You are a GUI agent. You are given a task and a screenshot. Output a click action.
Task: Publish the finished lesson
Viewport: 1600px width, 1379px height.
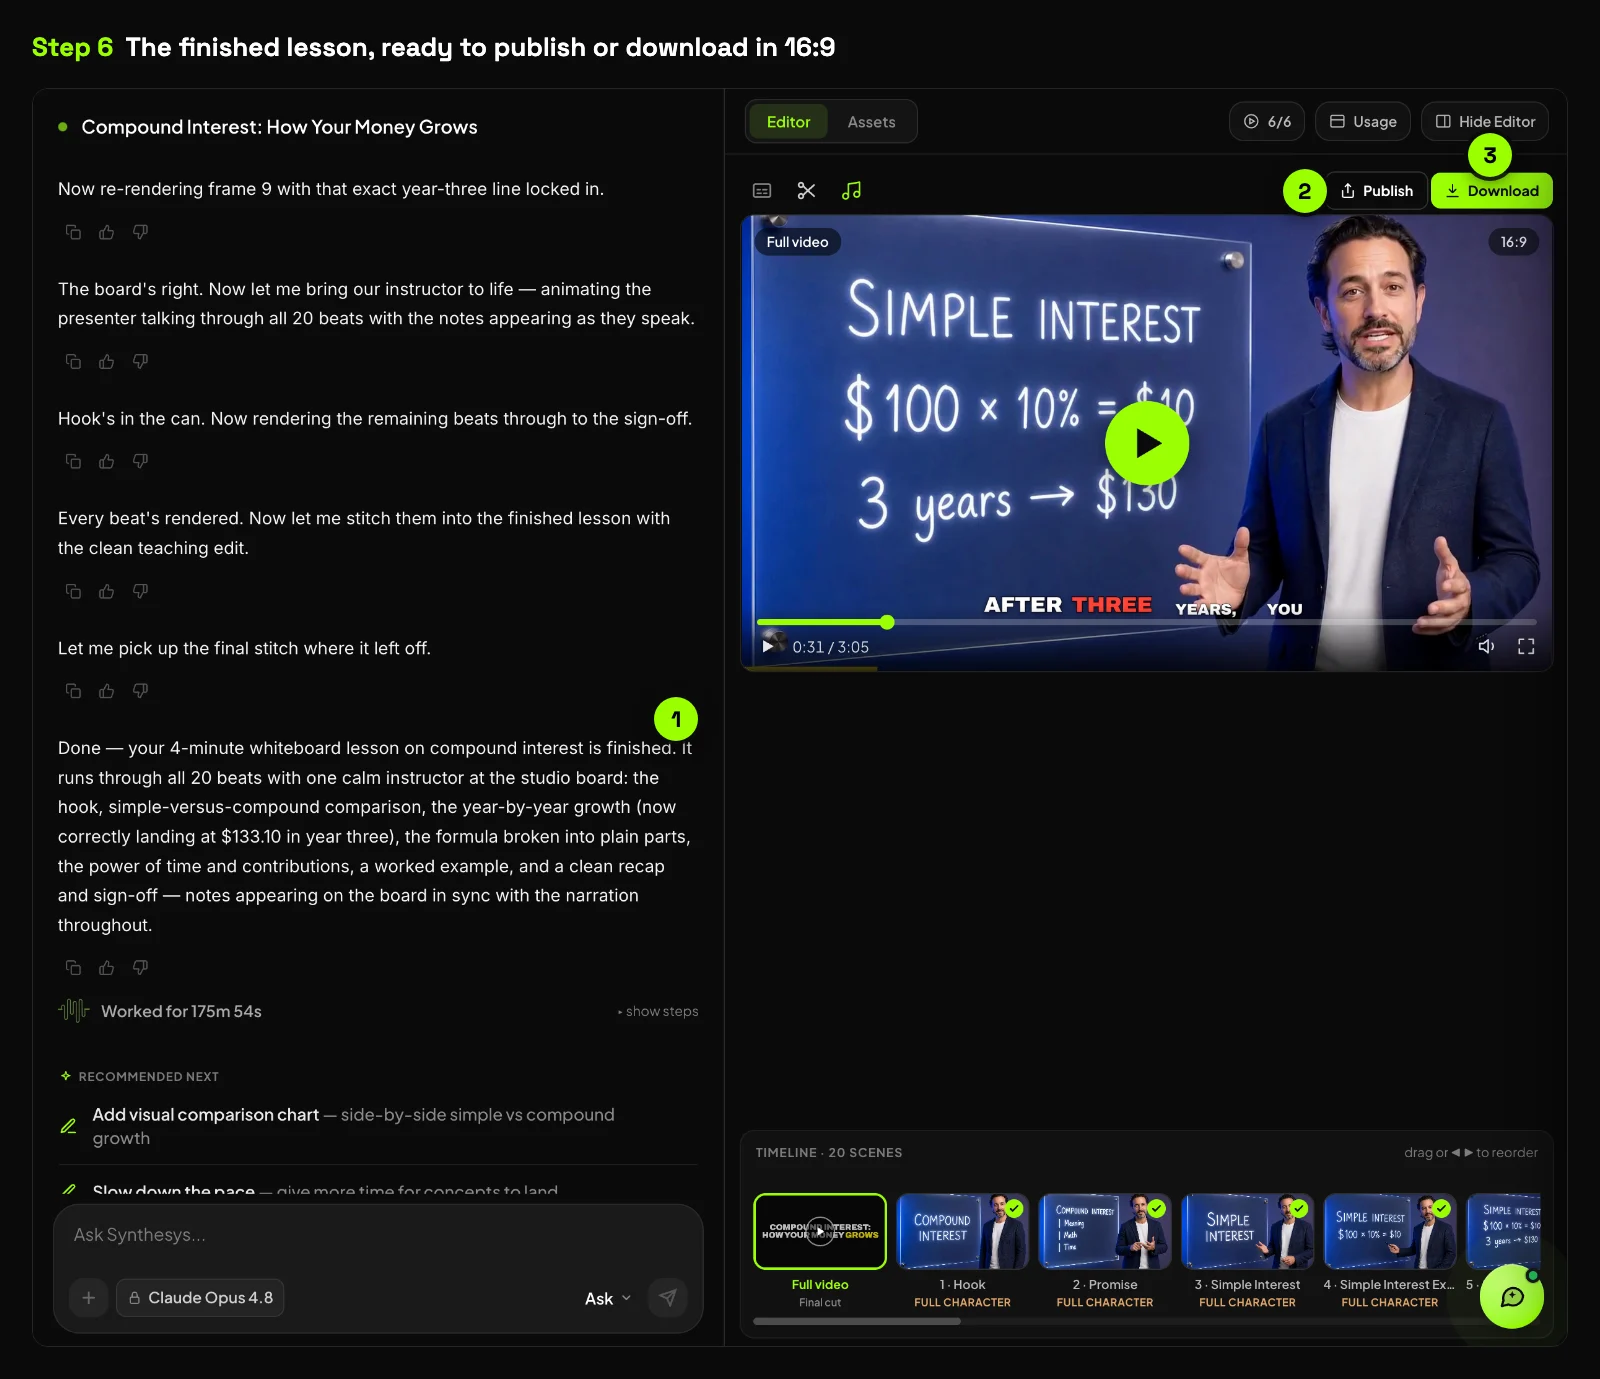click(1377, 191)
